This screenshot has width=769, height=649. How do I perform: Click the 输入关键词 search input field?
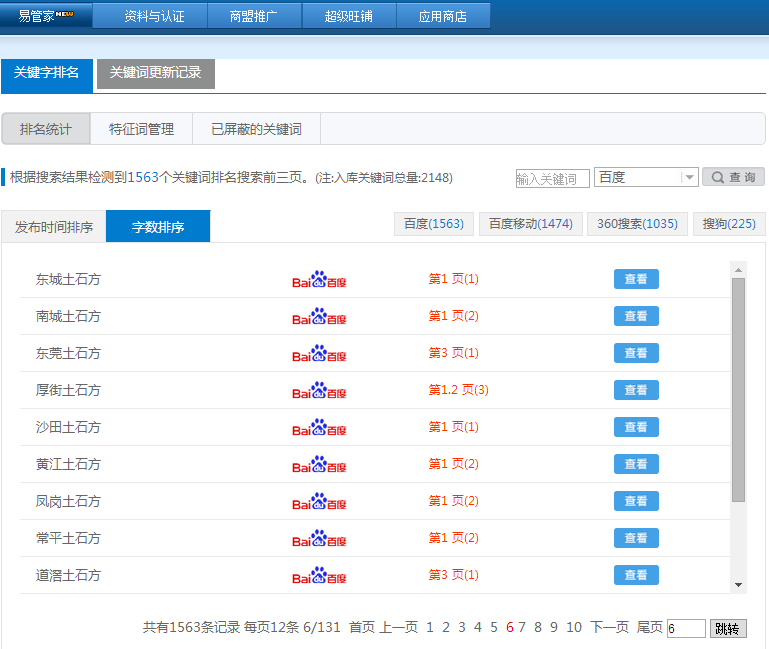tap(552, 179)
